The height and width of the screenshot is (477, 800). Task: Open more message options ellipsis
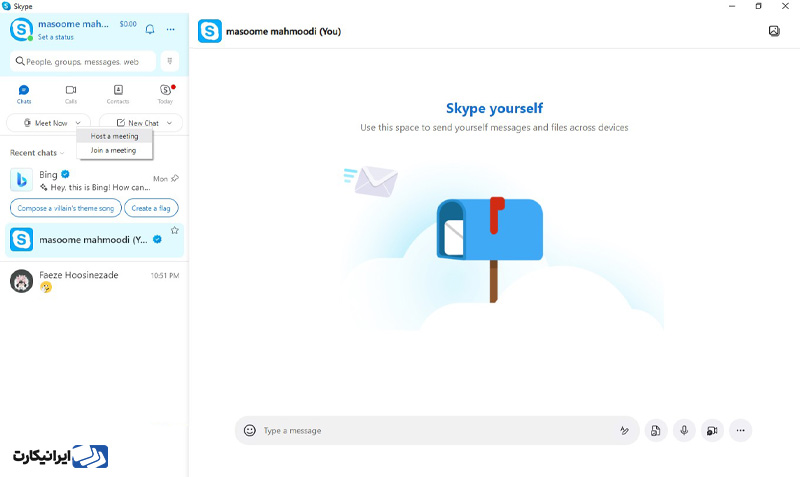coord(740,431)
